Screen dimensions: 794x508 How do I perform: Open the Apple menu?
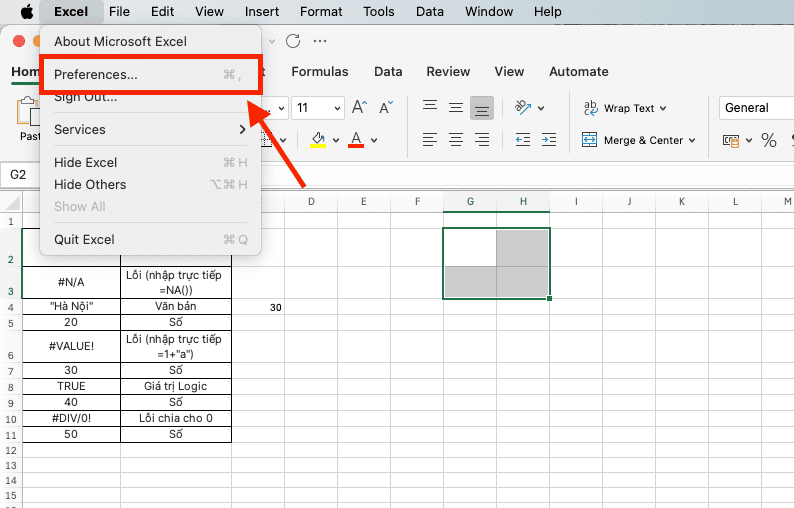(x=27, y=11)
